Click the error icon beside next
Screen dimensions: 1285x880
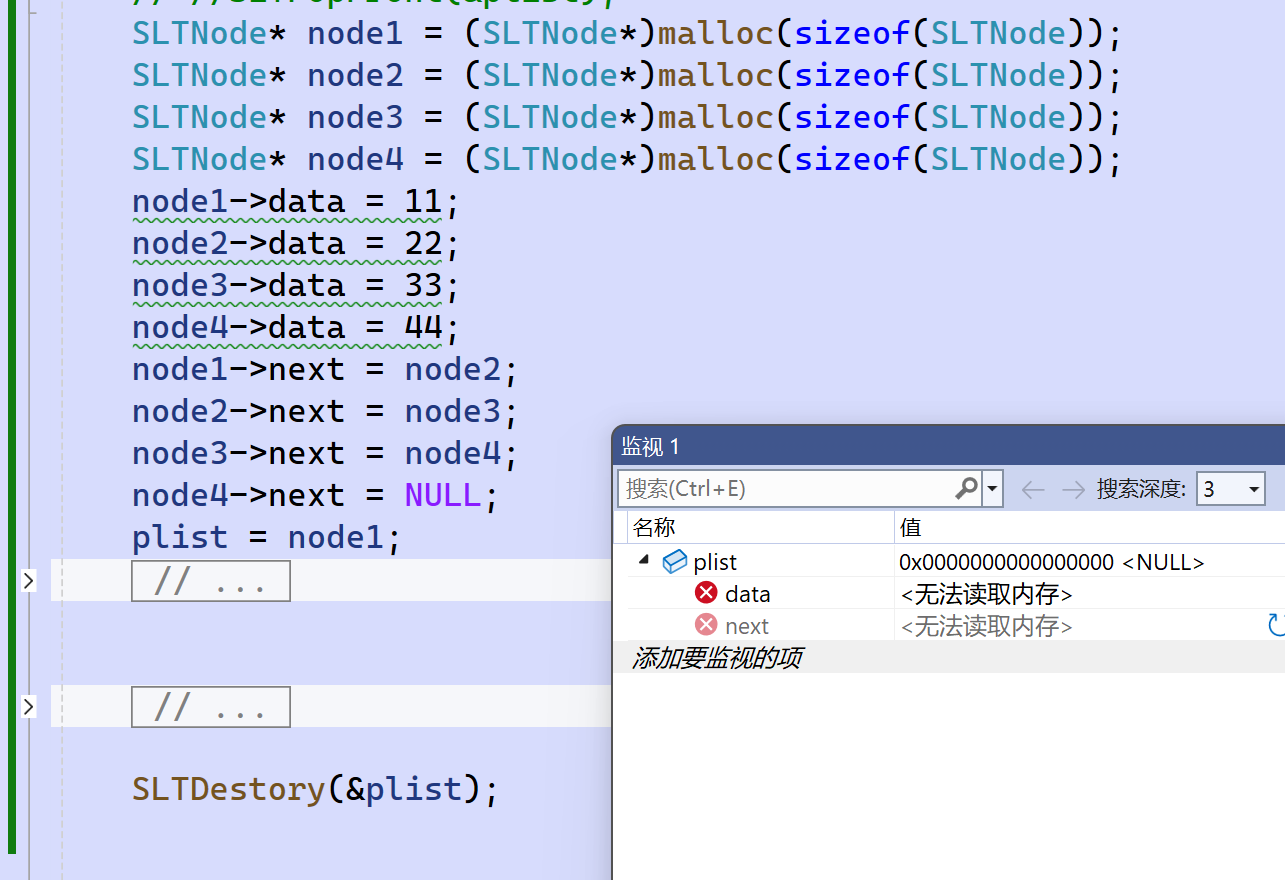click(706, 625)
